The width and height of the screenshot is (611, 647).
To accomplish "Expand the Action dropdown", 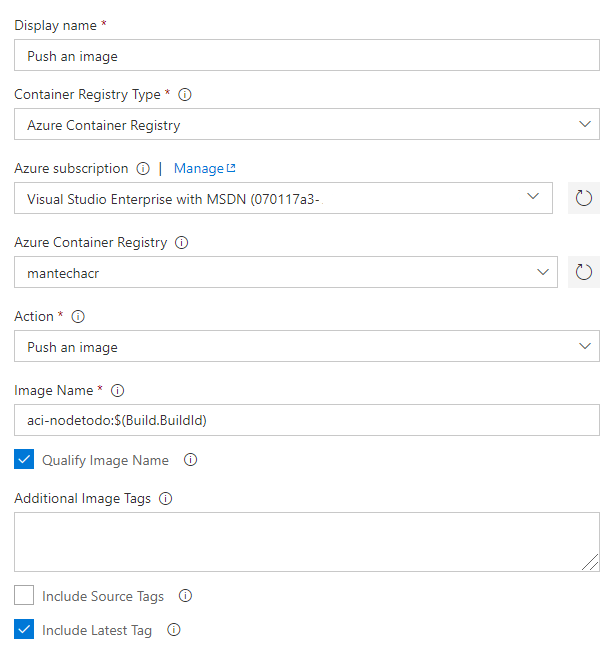I will pyautogui.click(x=307, y=346).
